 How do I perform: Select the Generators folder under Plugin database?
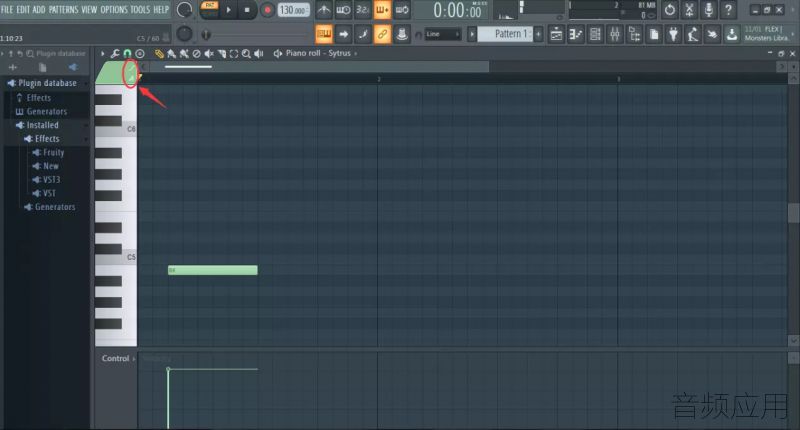(46, 111)
